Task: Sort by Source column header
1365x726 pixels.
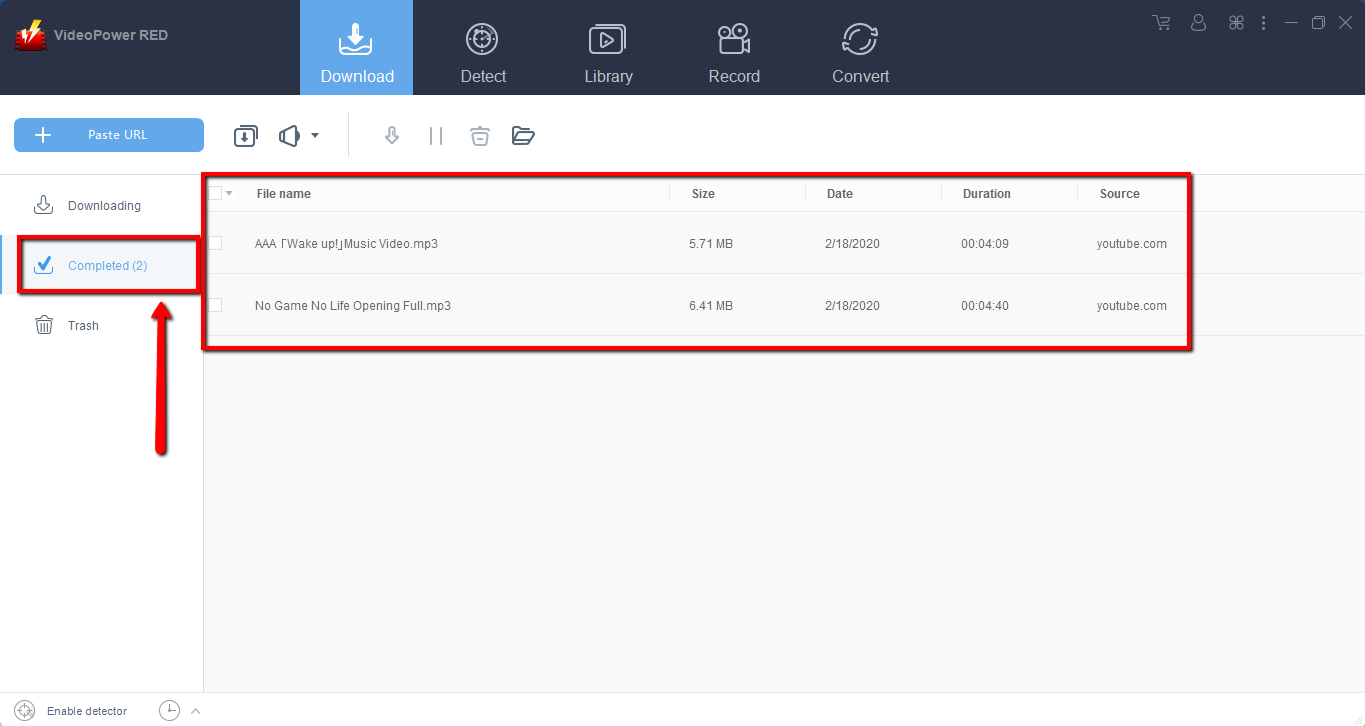Action: (1120, 194)
